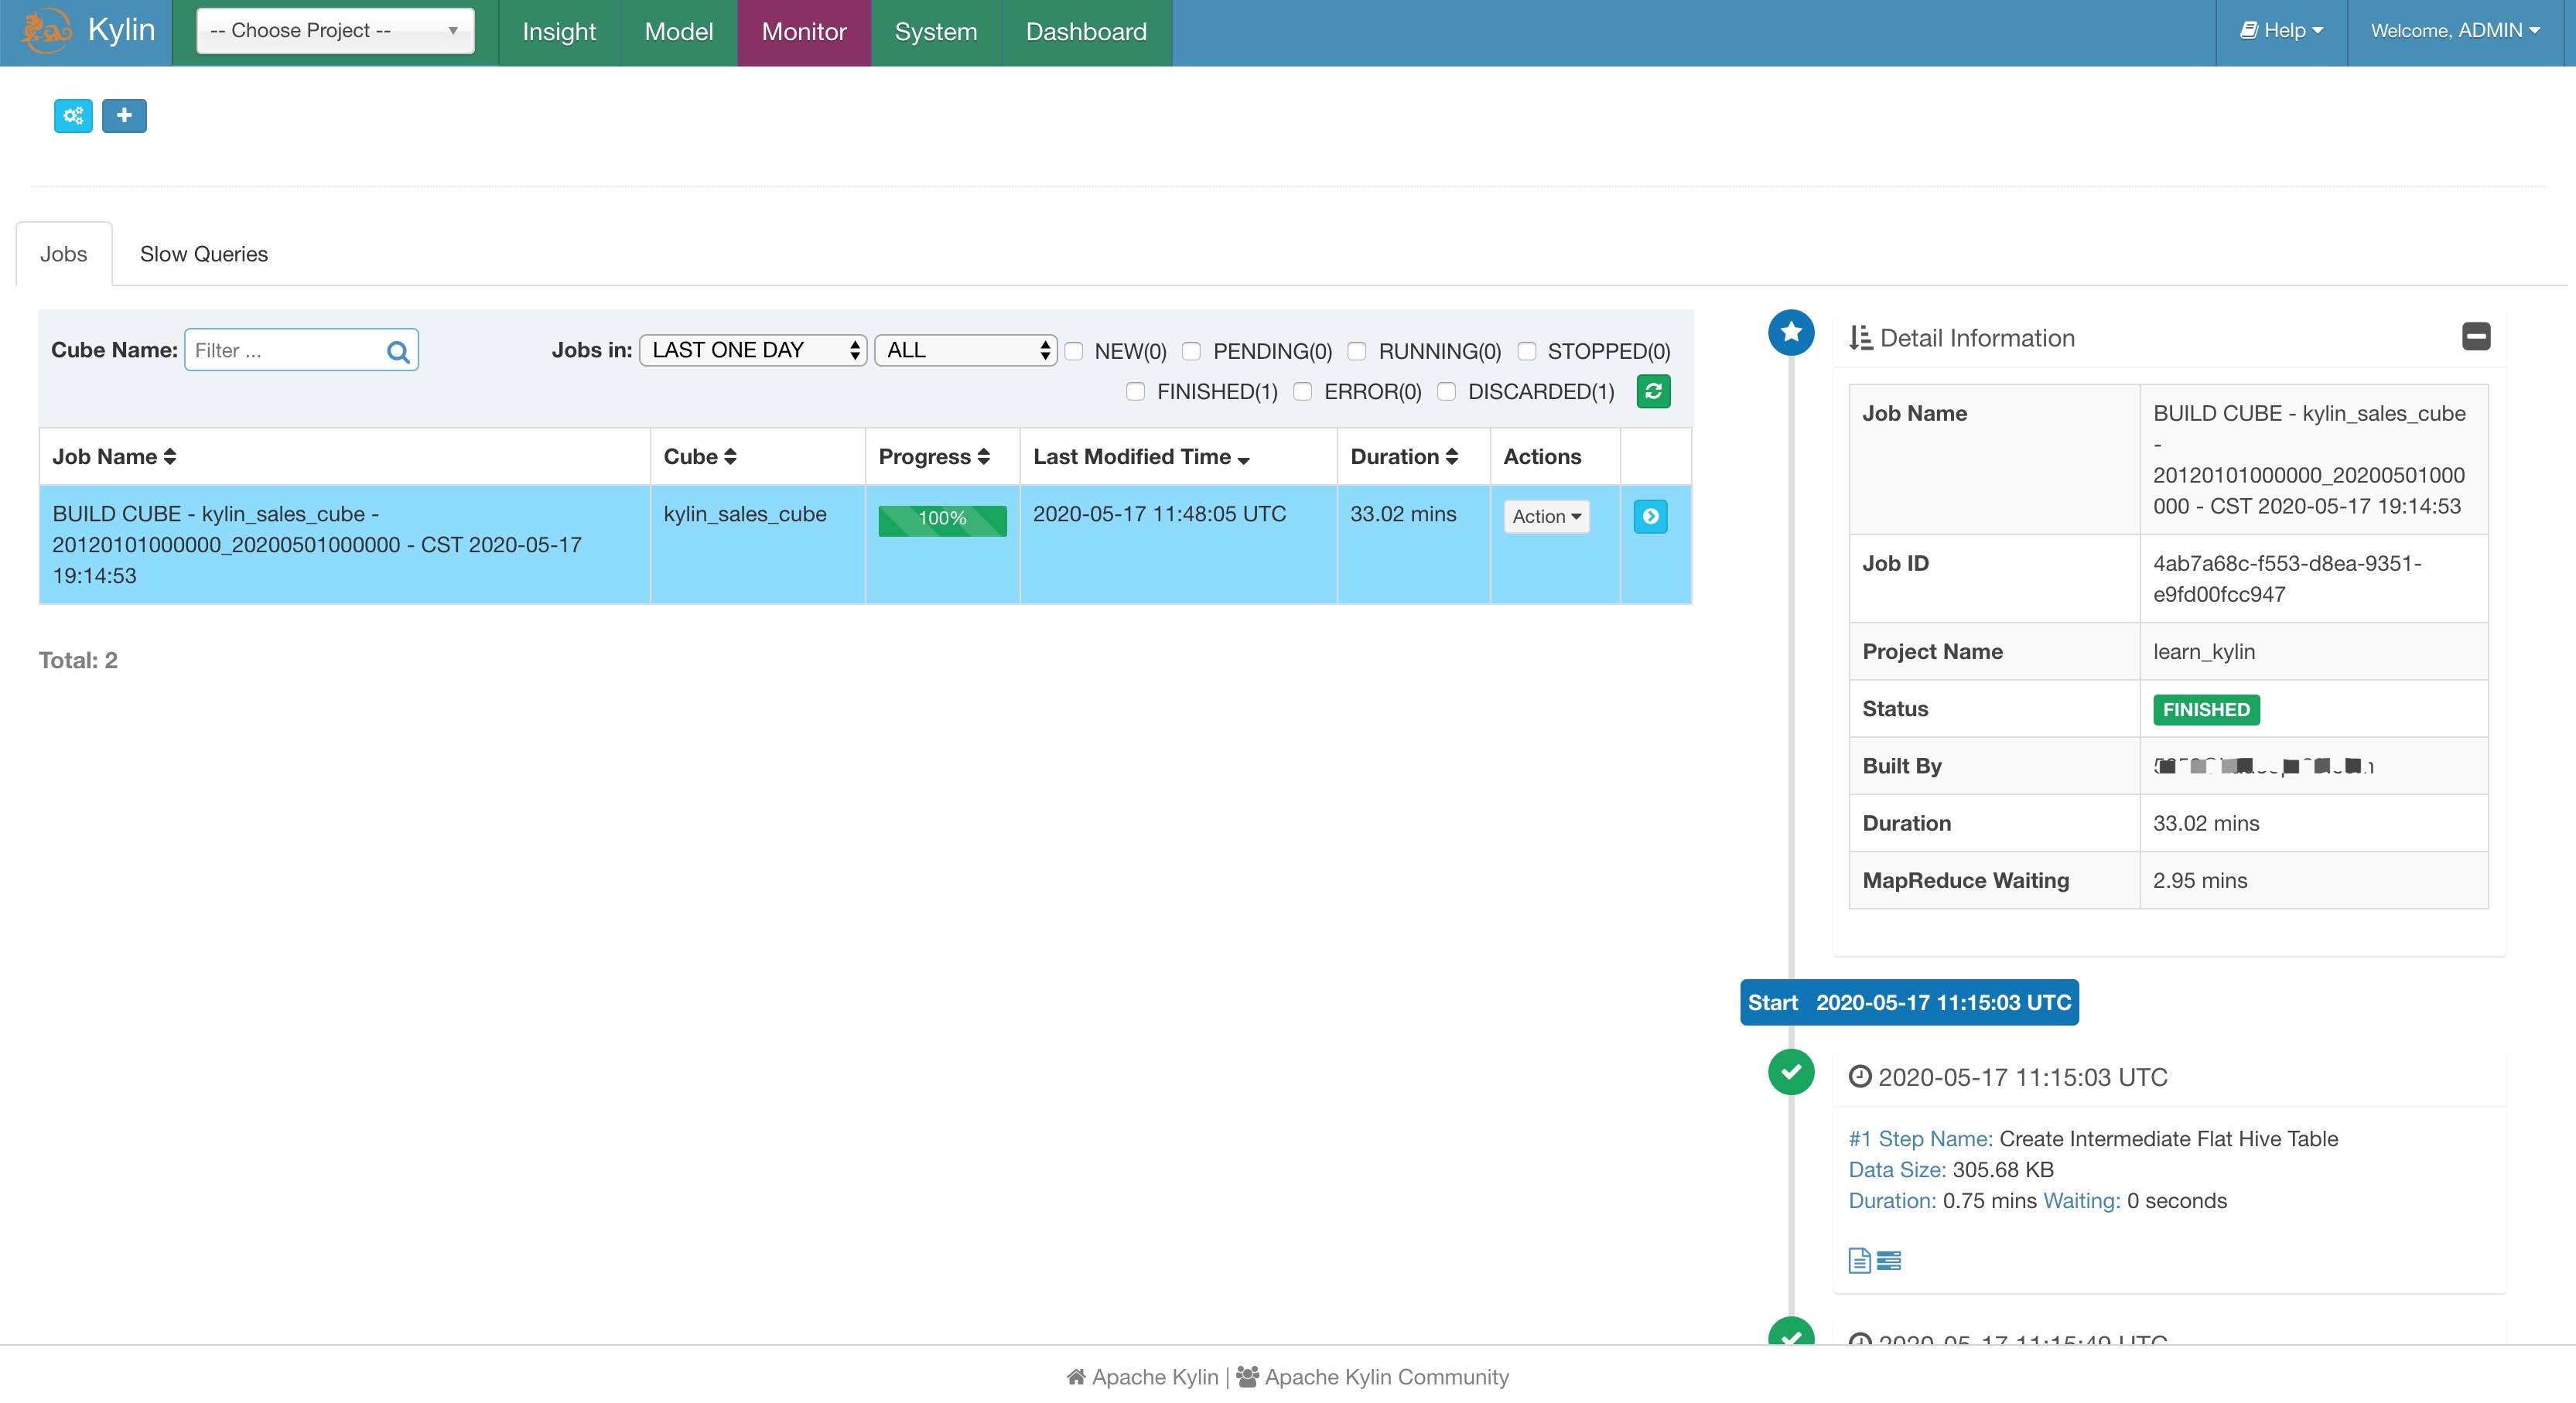Click the blue plus icon button

(x=124, y=116)
